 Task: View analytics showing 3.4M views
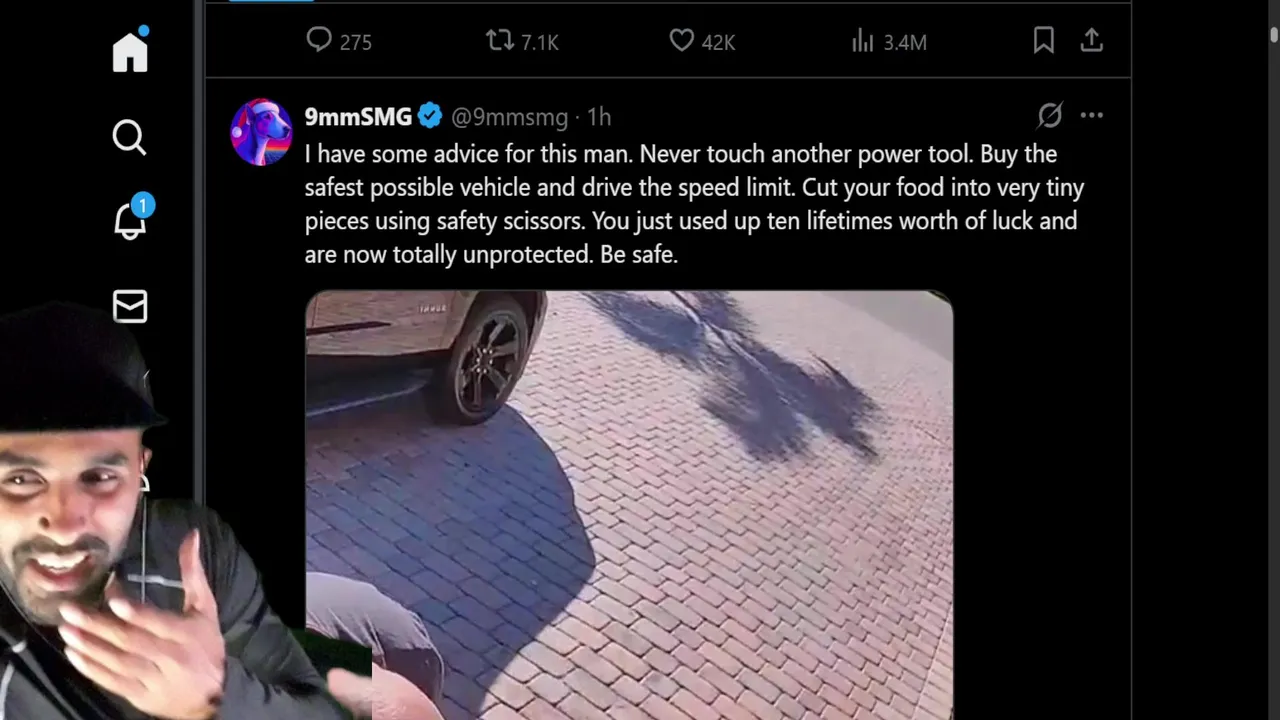[889, 41]
